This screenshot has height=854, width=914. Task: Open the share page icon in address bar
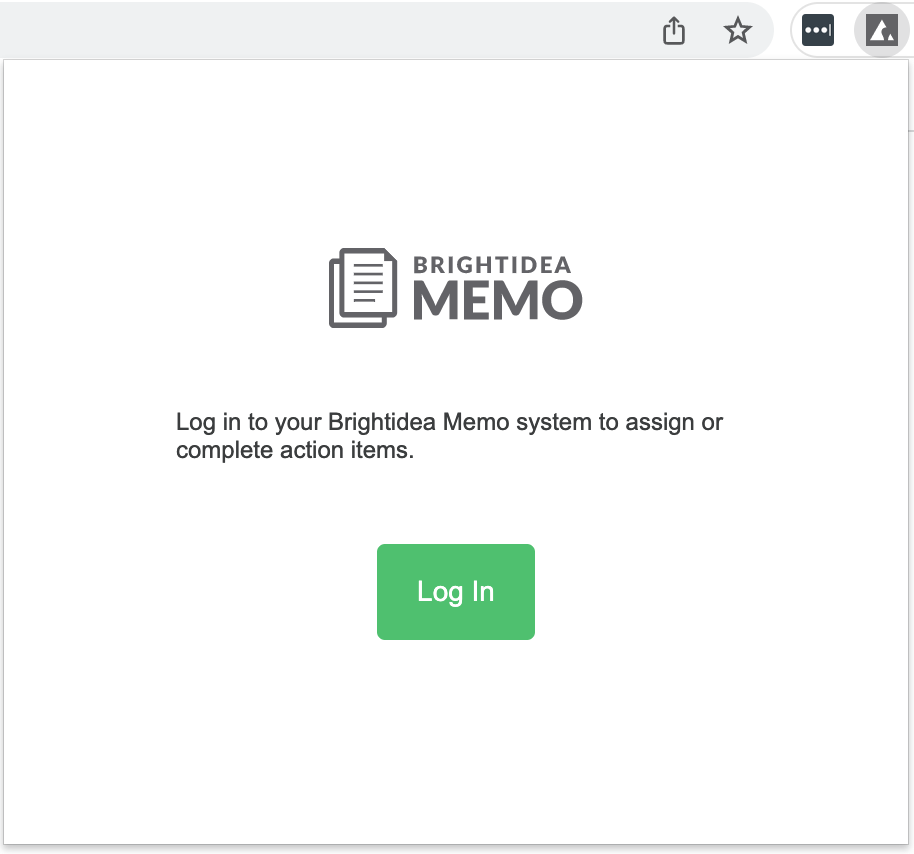coord(674,30)
